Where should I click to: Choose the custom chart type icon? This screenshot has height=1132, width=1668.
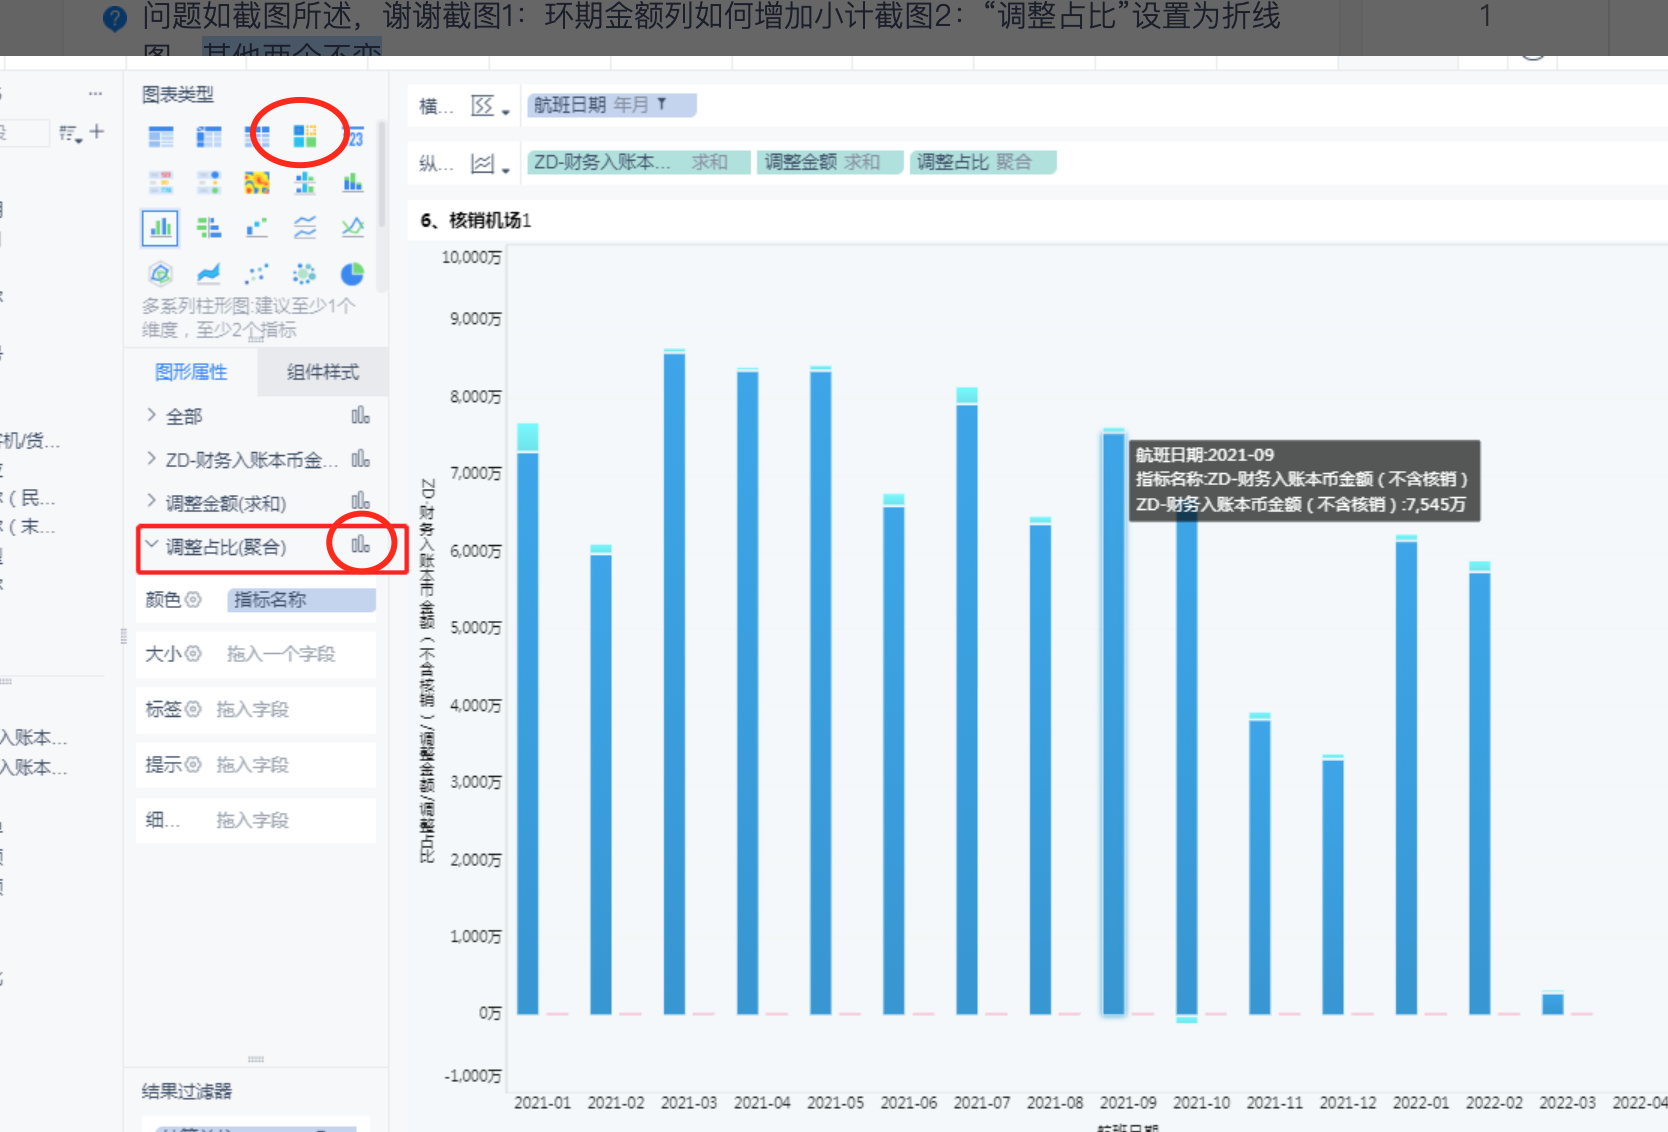click(x=305, y=137)
